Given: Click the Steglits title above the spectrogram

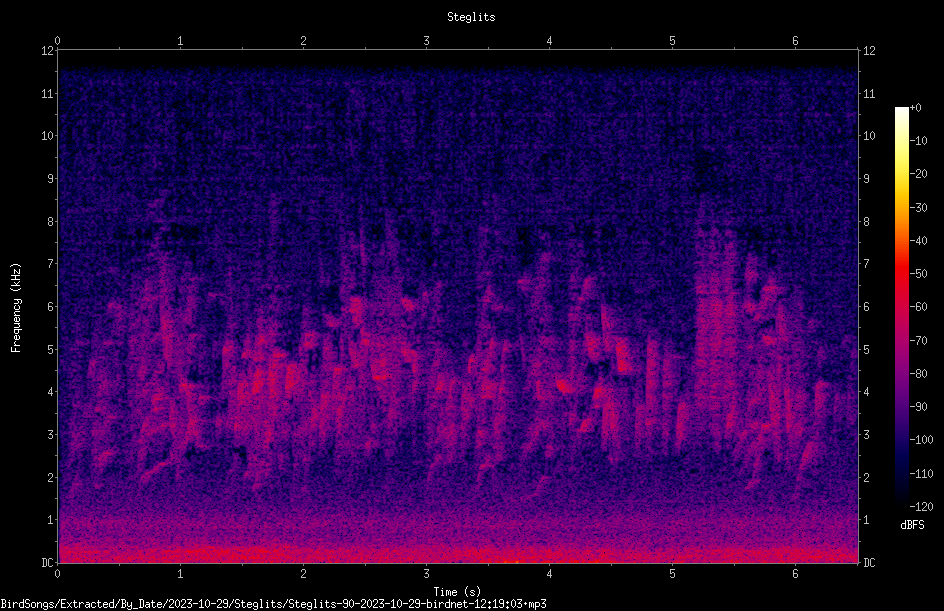Looking at the screenshot, I should 471,17.
